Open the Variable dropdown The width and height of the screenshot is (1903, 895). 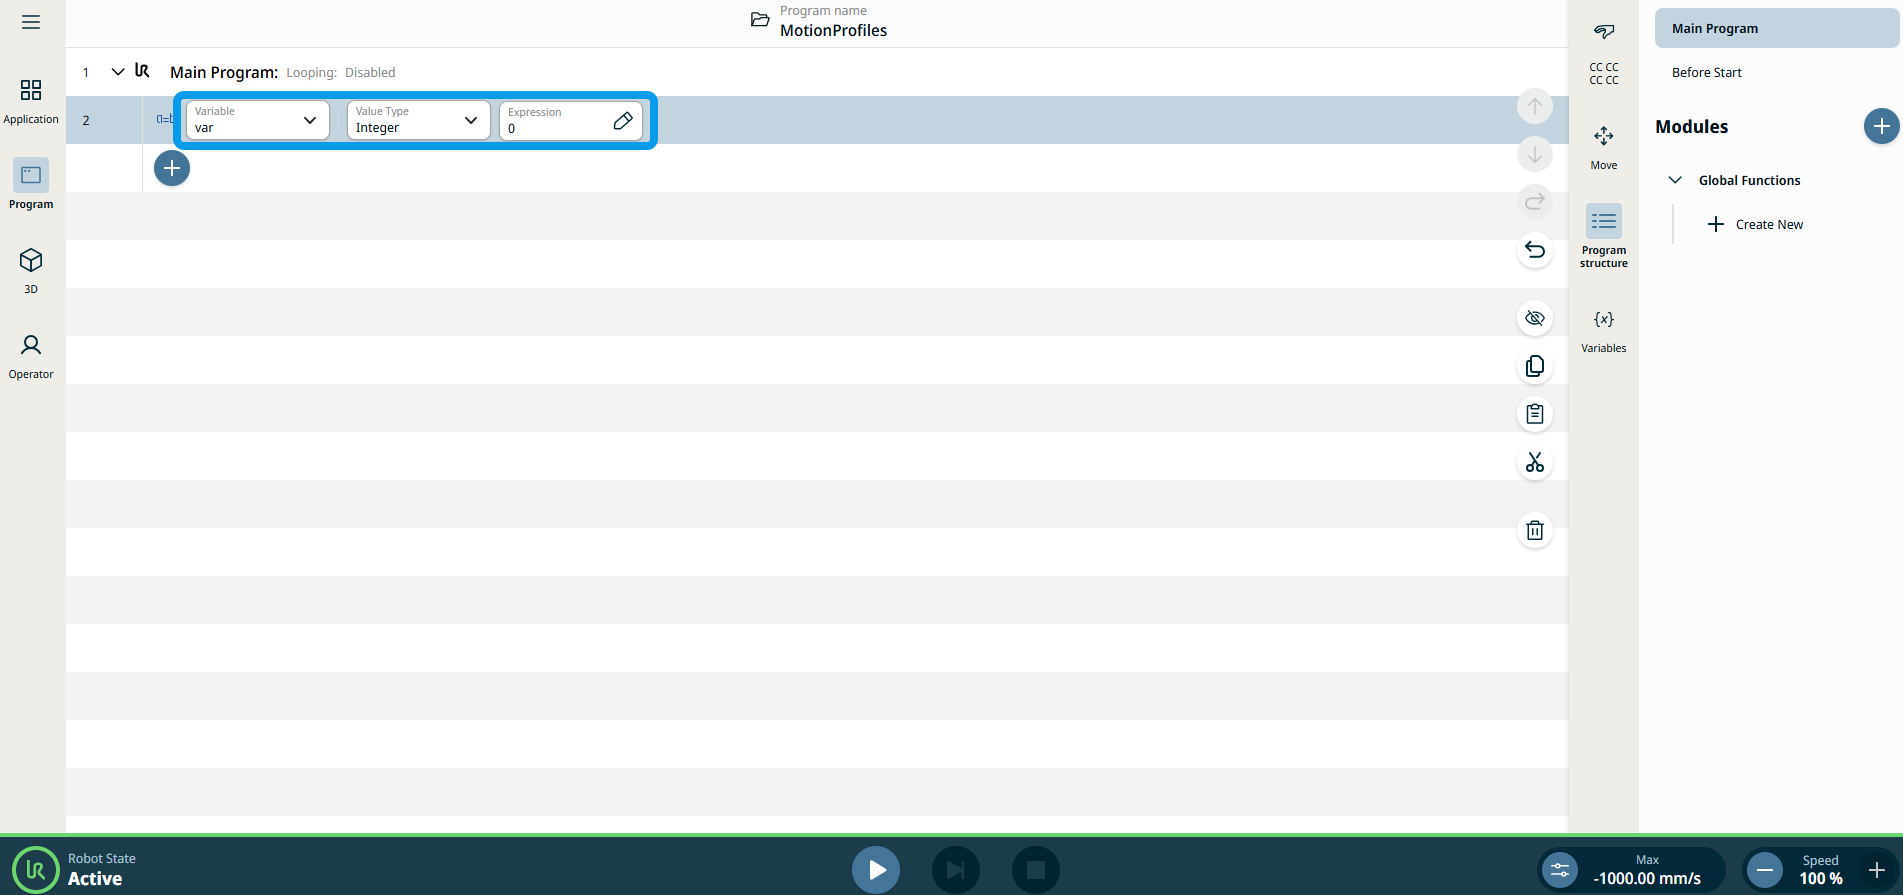tap(257, 120)
